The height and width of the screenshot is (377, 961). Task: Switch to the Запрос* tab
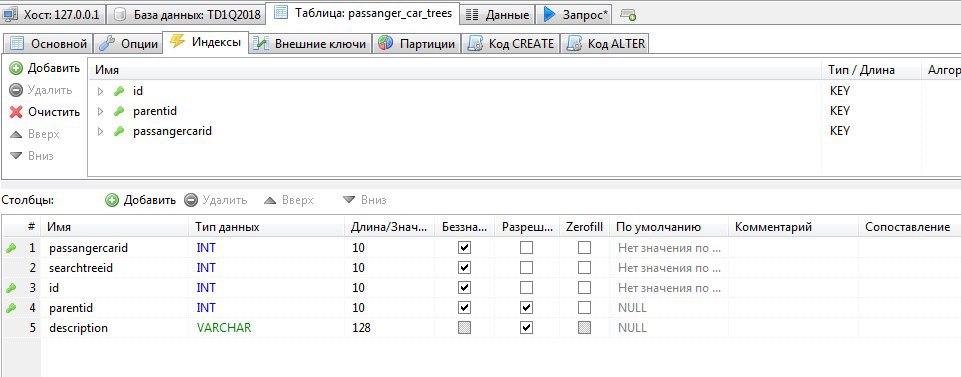click(575, 14)
